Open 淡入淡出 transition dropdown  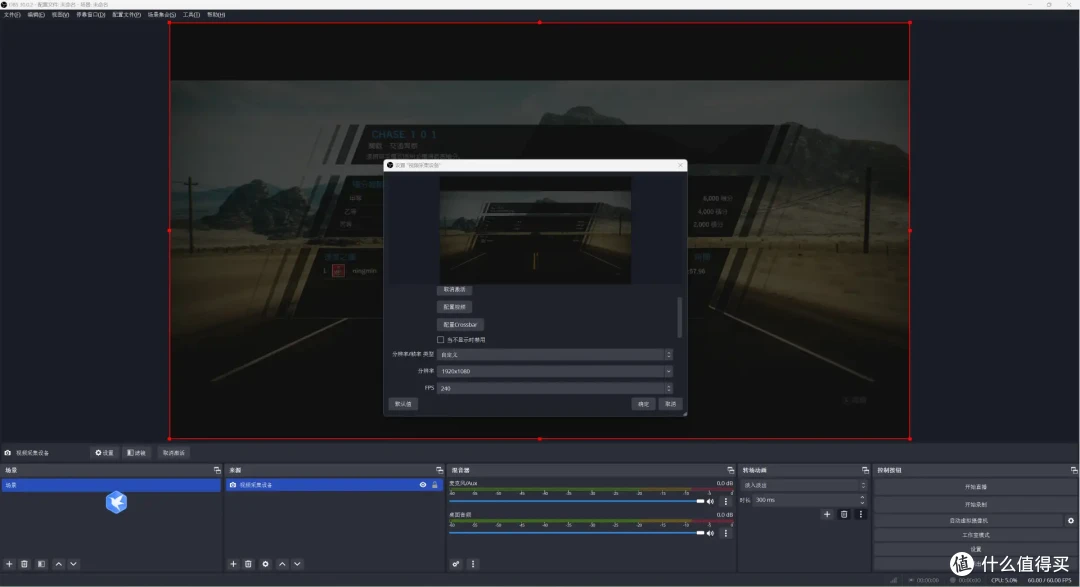804,486
